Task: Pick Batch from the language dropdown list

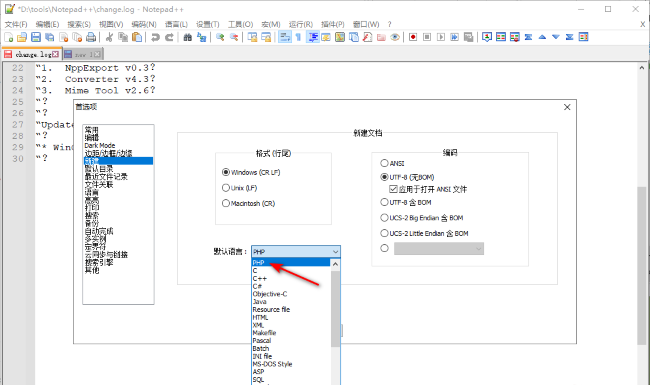Action: click(291, 349)
